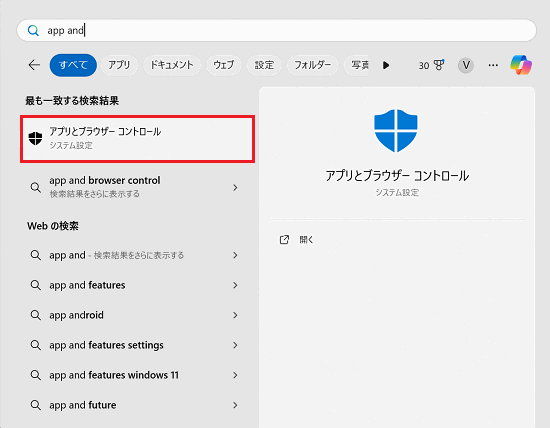Select the app and features settings suggestion
550x428 pixels.
(138, 345)
